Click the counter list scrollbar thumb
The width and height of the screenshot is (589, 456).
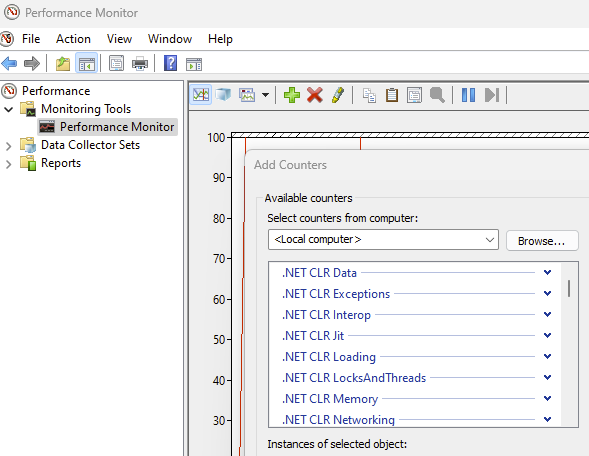[x=569, y=288]
